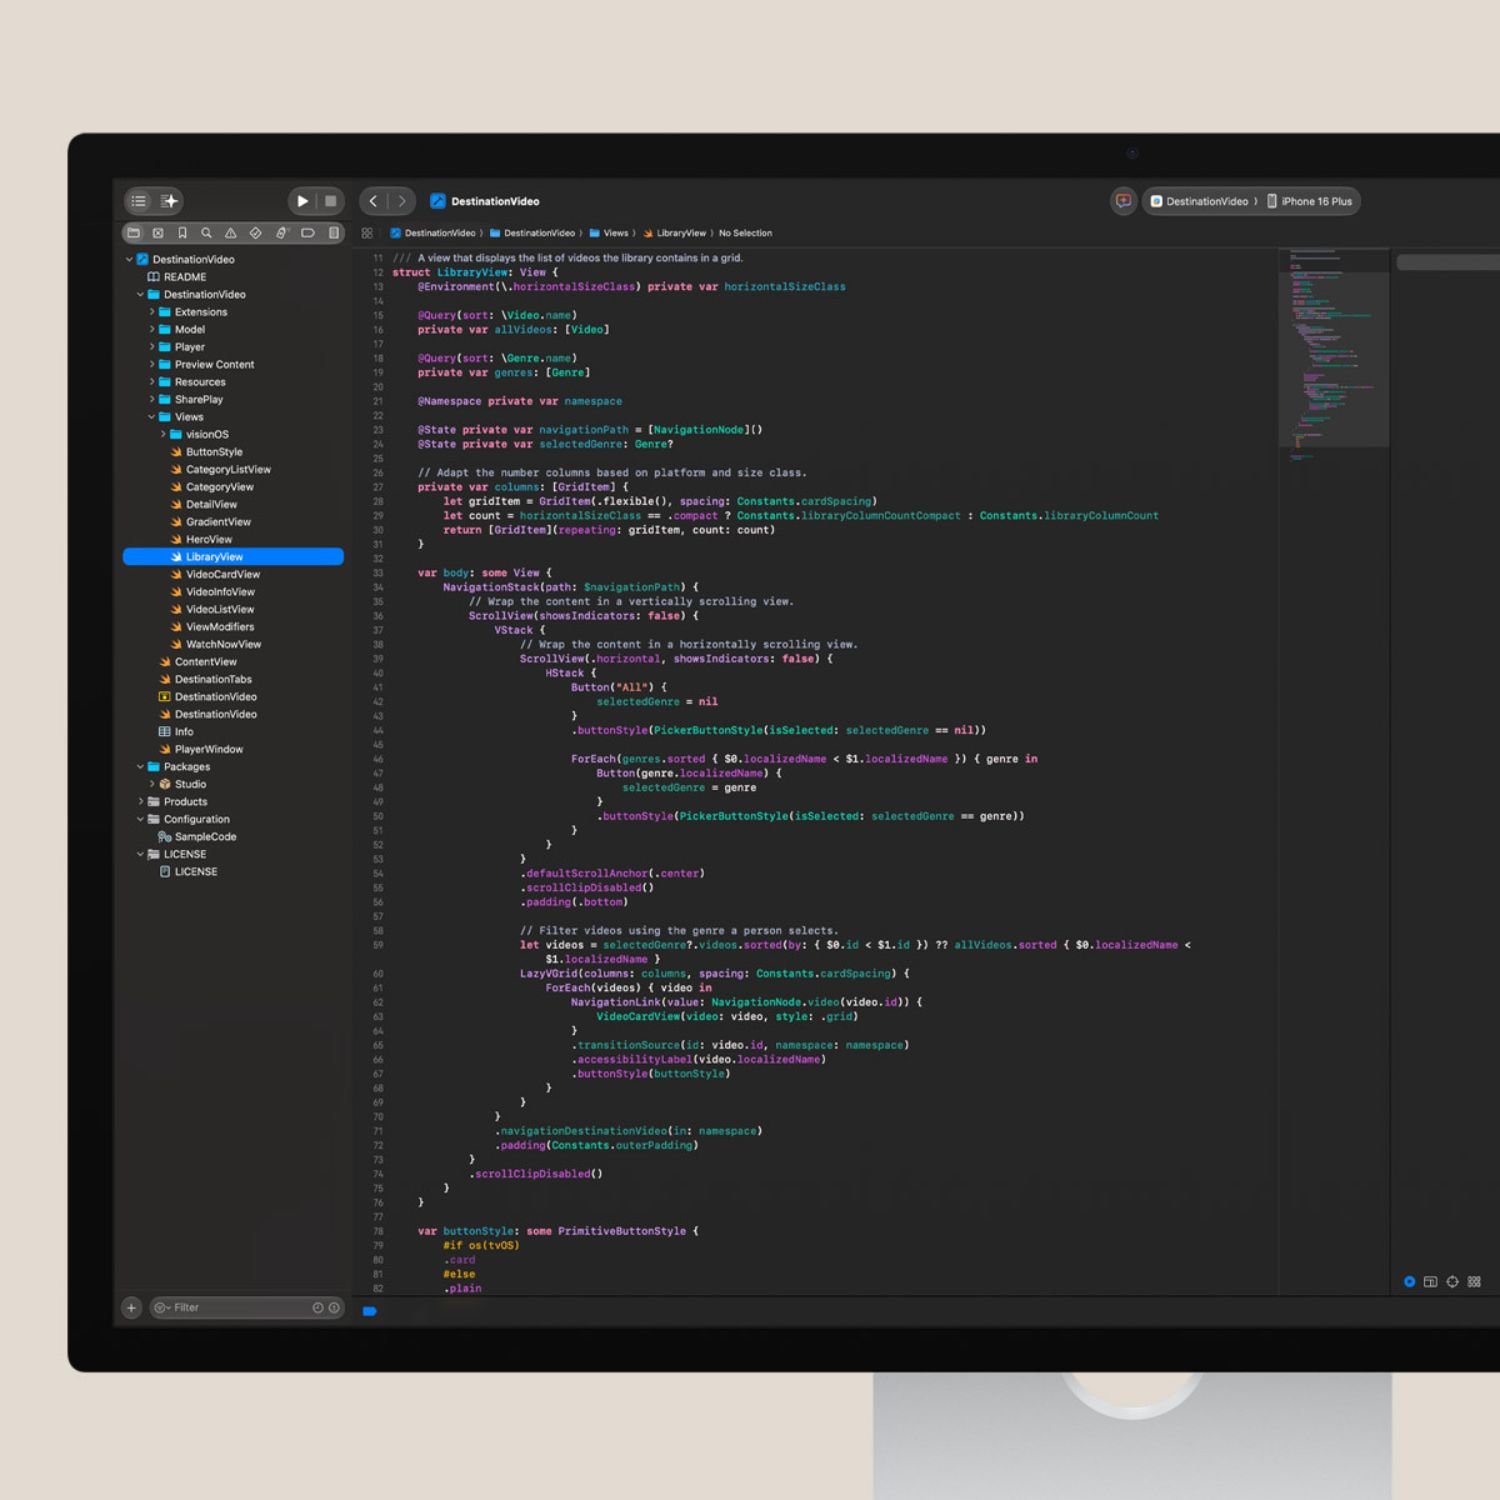Open the CategoryListView file
The height and width of the screenshot is (1500, 1500).
point(221,469)
